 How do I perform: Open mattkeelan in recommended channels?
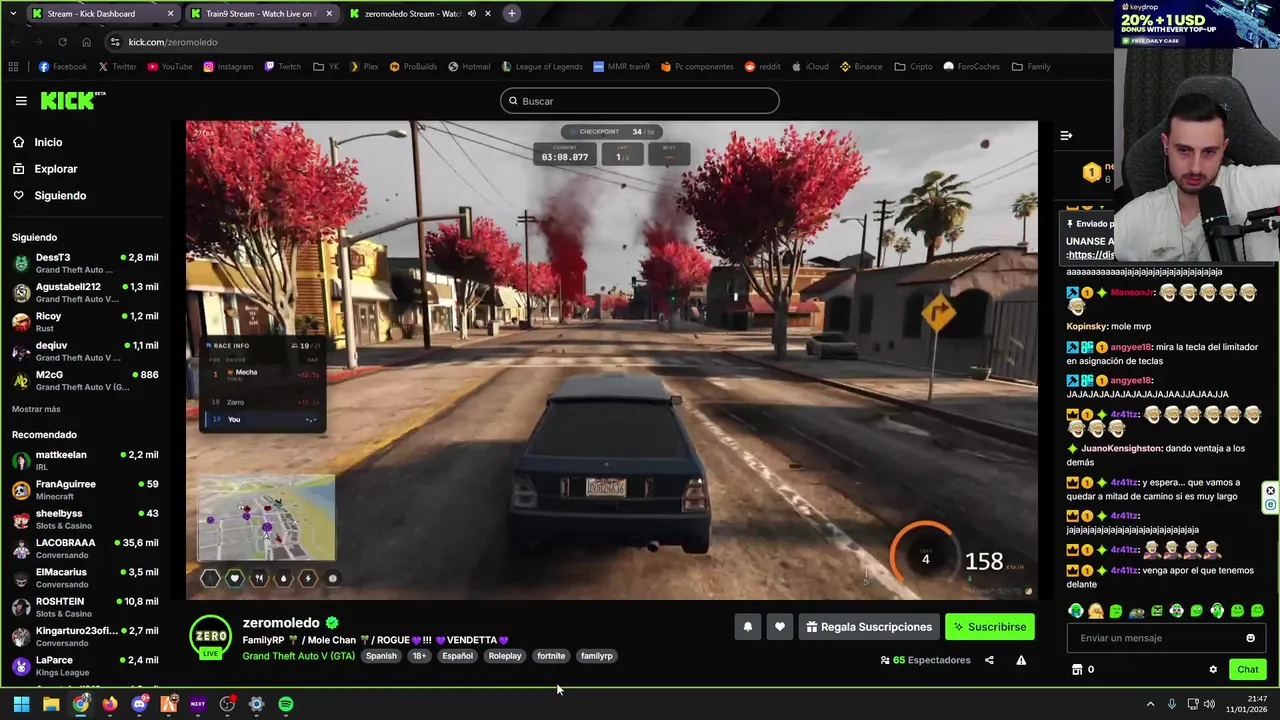point(85,460)
